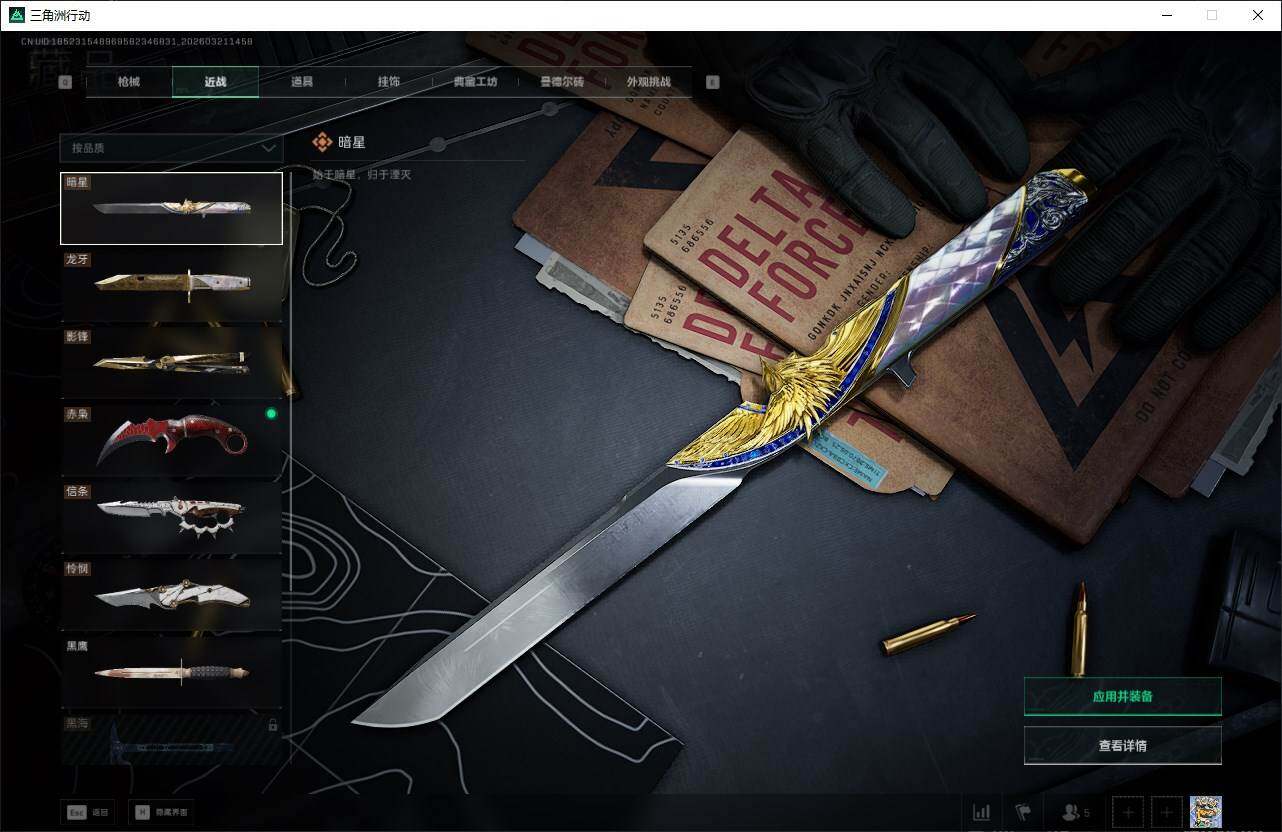Click the E next-tab key icon
This screenshot has height=832, width=1282.
pyautogui.click(x=713, y=83)
